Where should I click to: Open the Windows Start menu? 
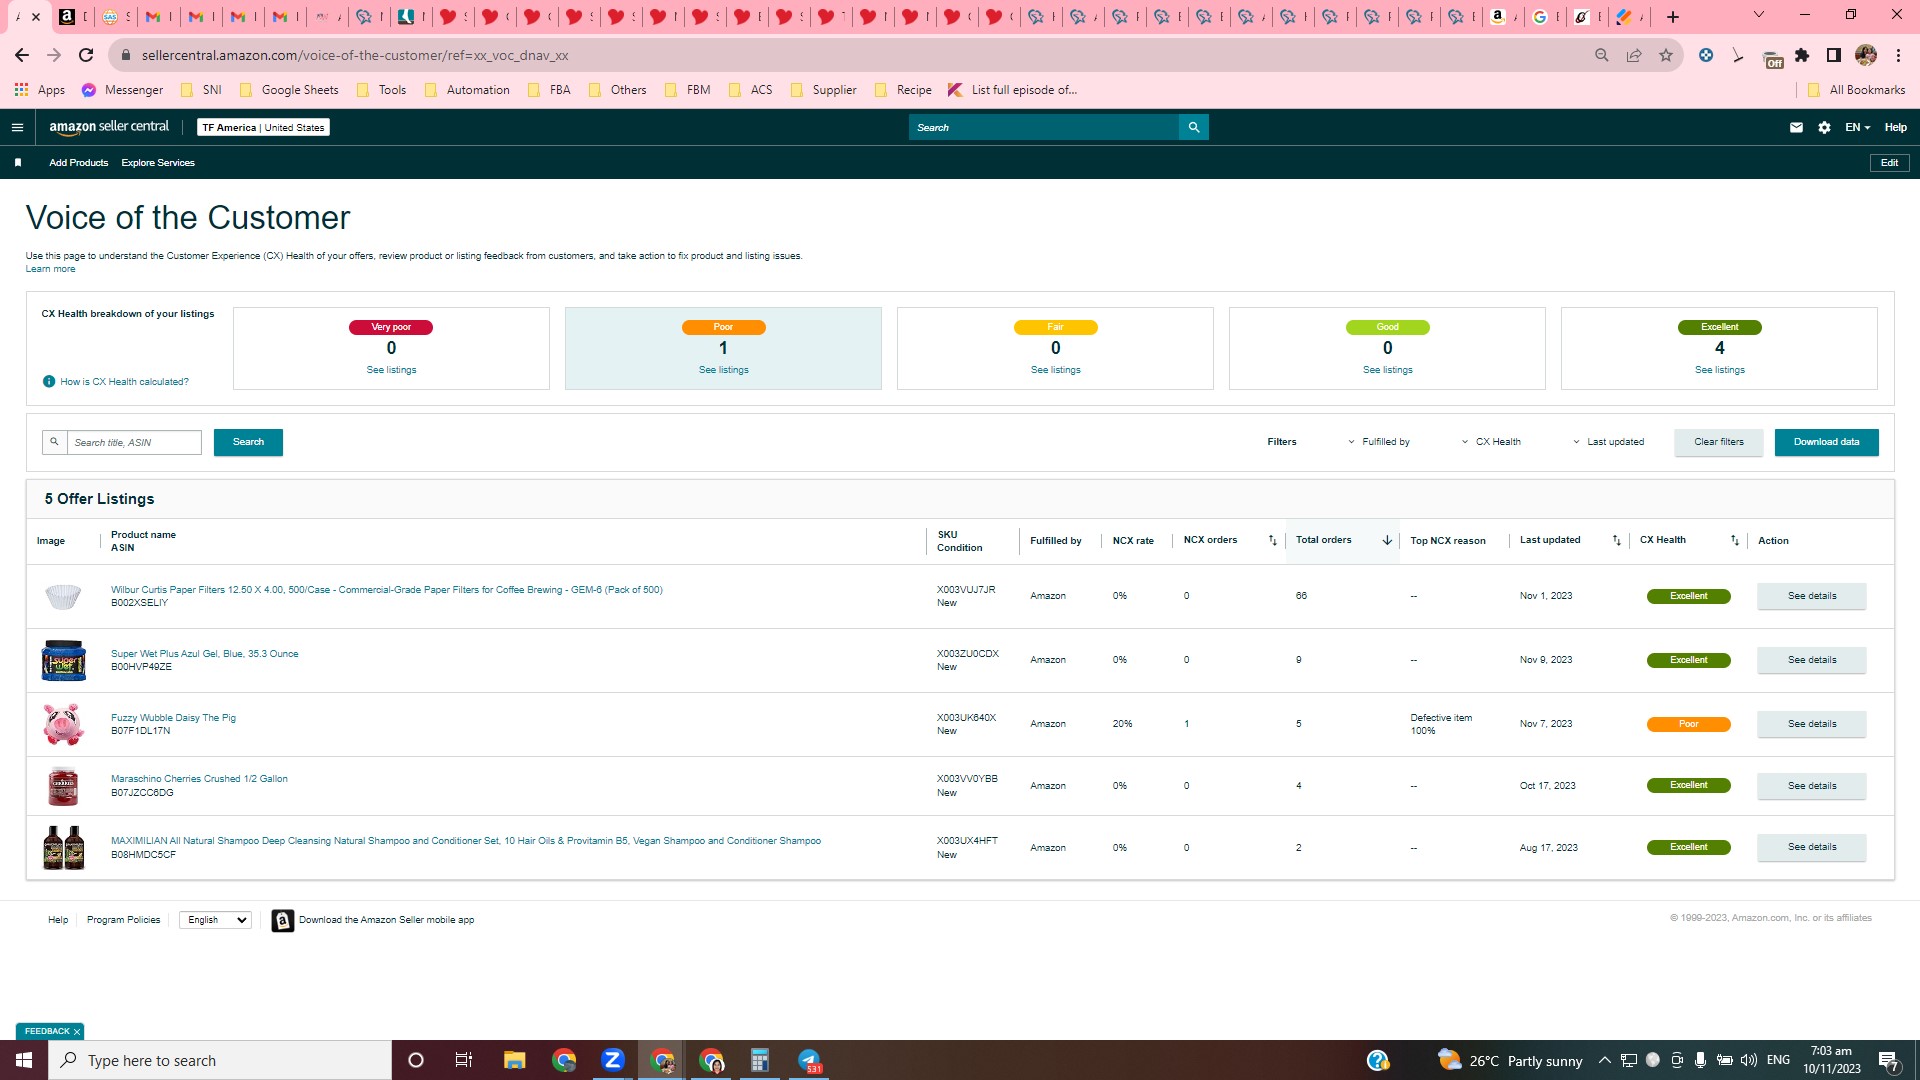[24, 1060]
